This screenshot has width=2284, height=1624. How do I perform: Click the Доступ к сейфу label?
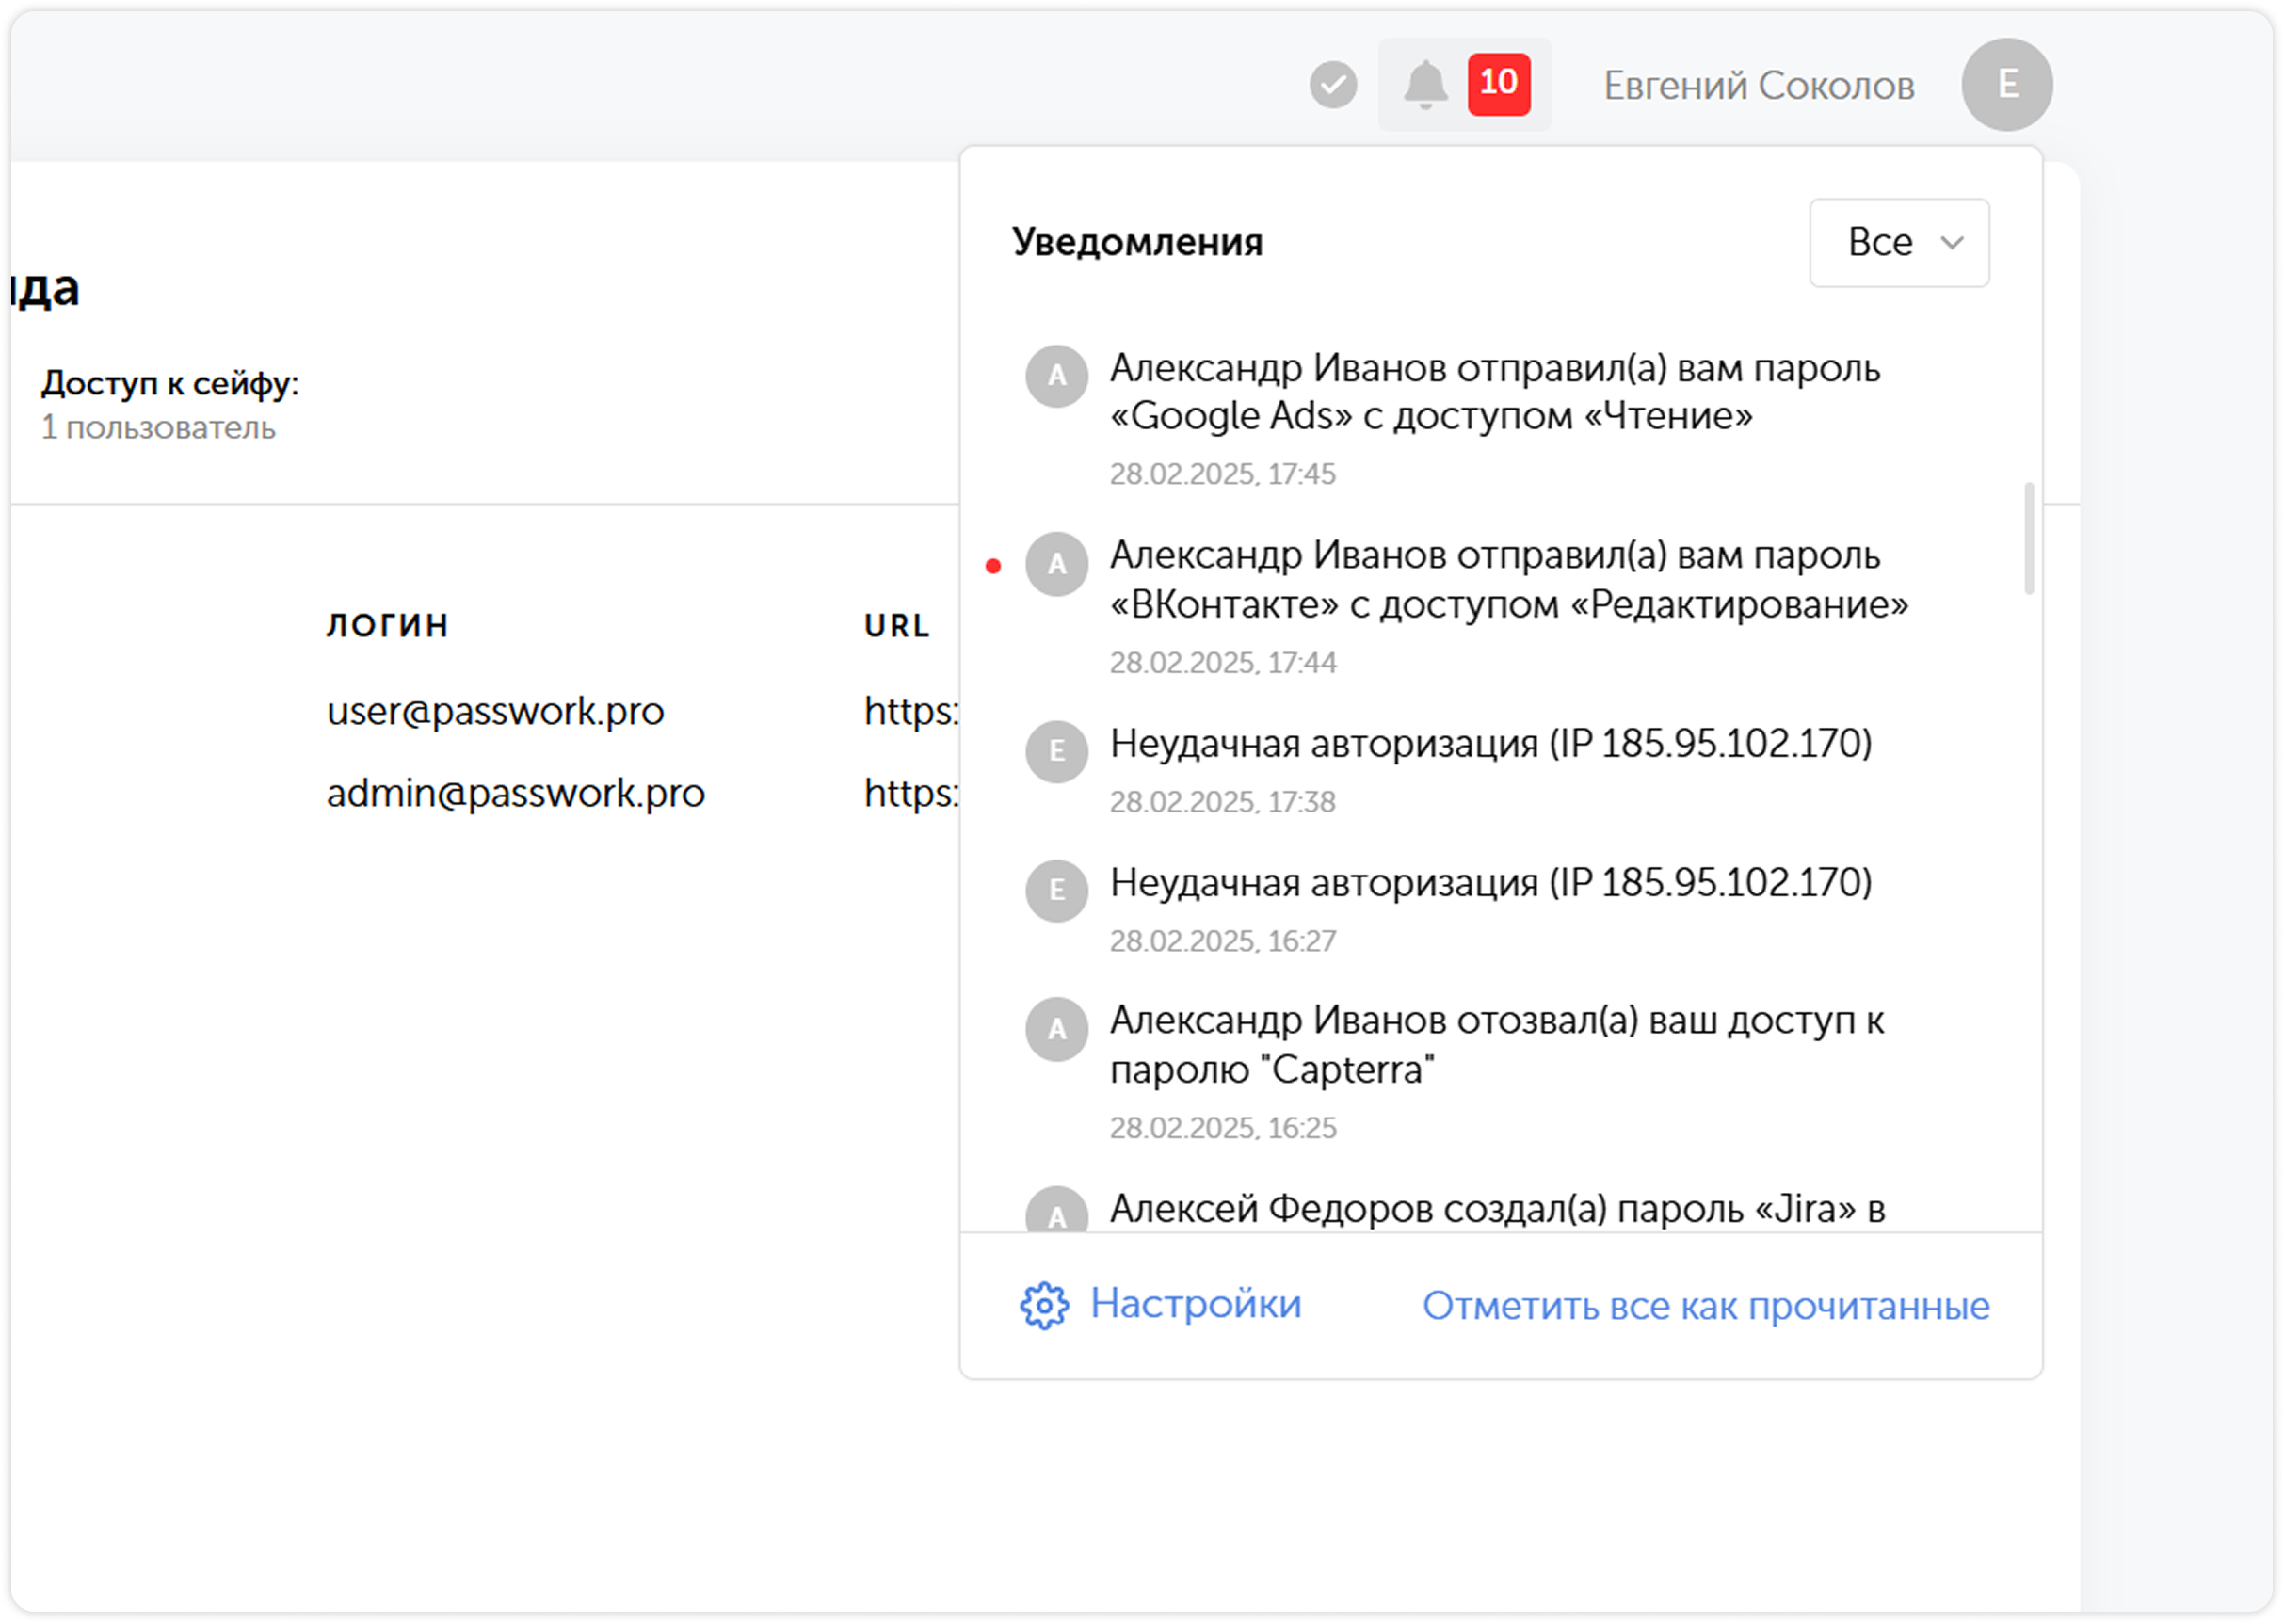(x=170, y=383)
